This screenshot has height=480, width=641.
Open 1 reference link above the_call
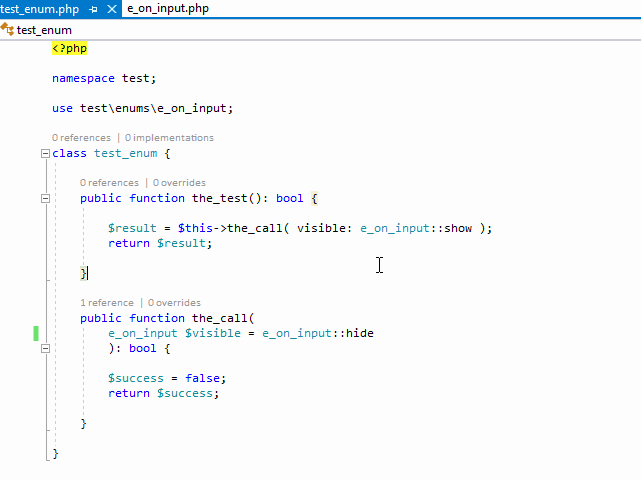pos(106,303)
